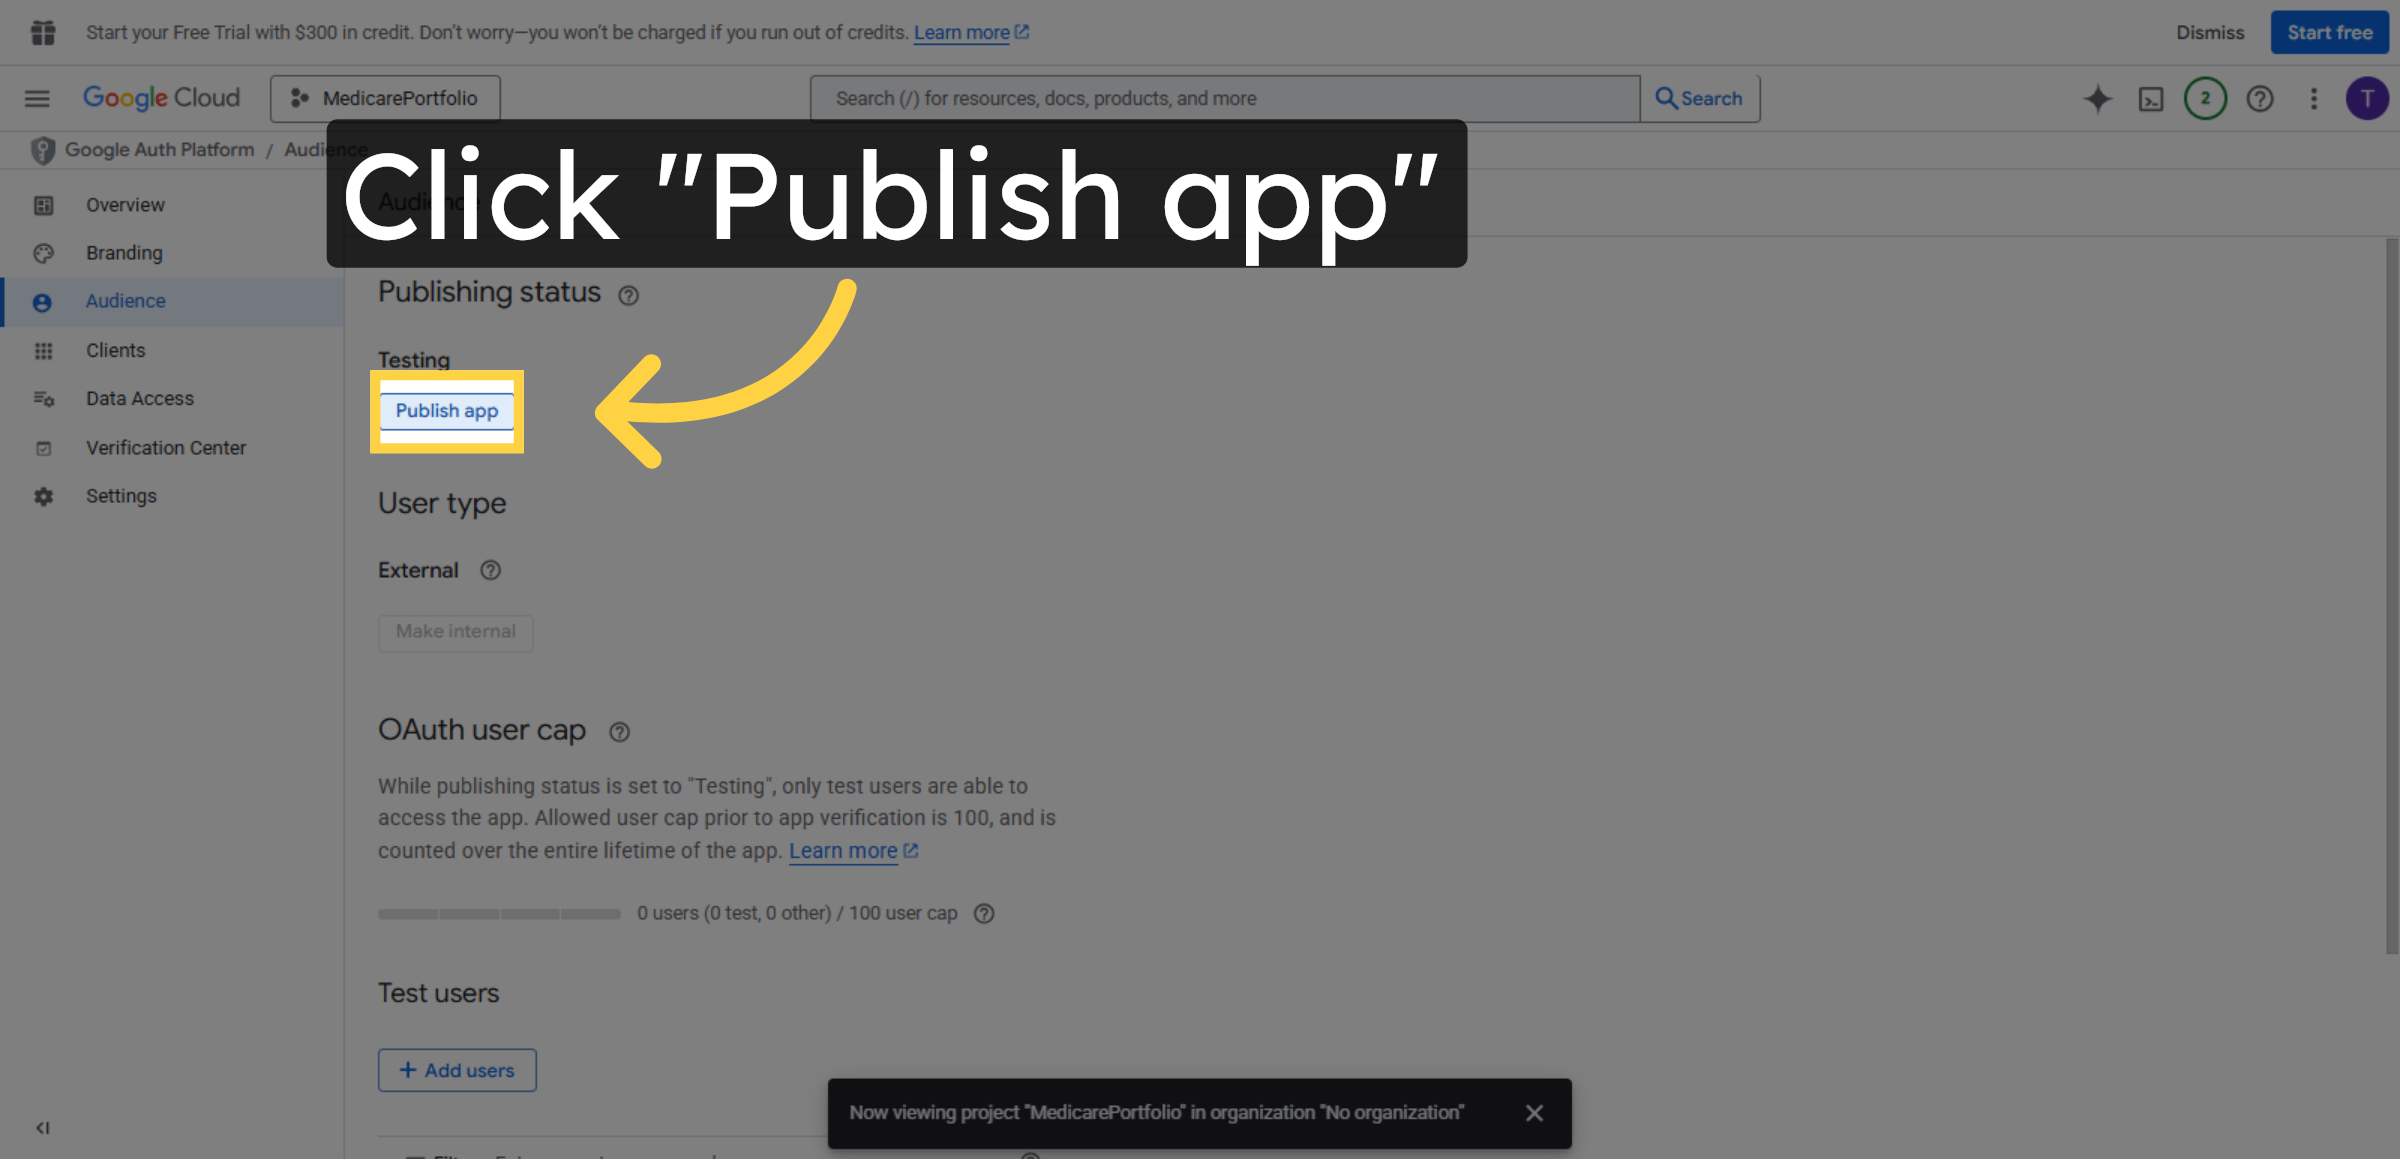Open the MedicarePortfolio project picker
Image resolution: width=2400 pixels, height=1159 pixels.
pos(384,98)
